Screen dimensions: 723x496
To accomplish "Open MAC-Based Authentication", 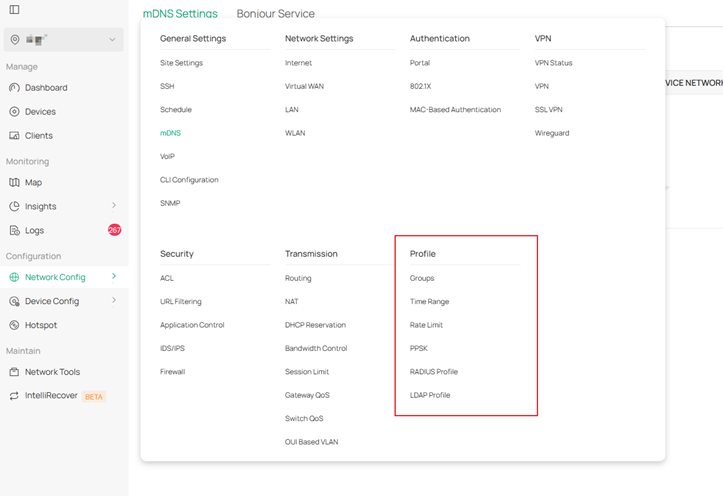I will point(455,110).
